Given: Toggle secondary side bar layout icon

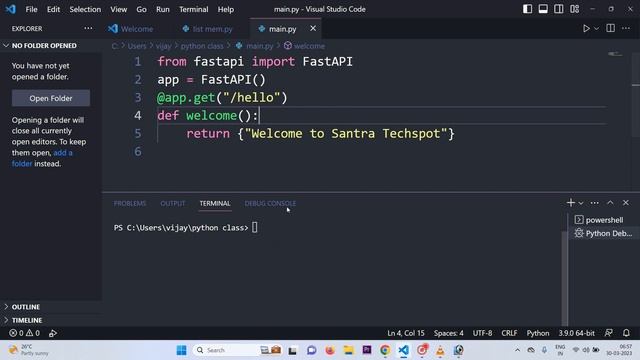Looking at the screenshot, I should click(558, 9).
